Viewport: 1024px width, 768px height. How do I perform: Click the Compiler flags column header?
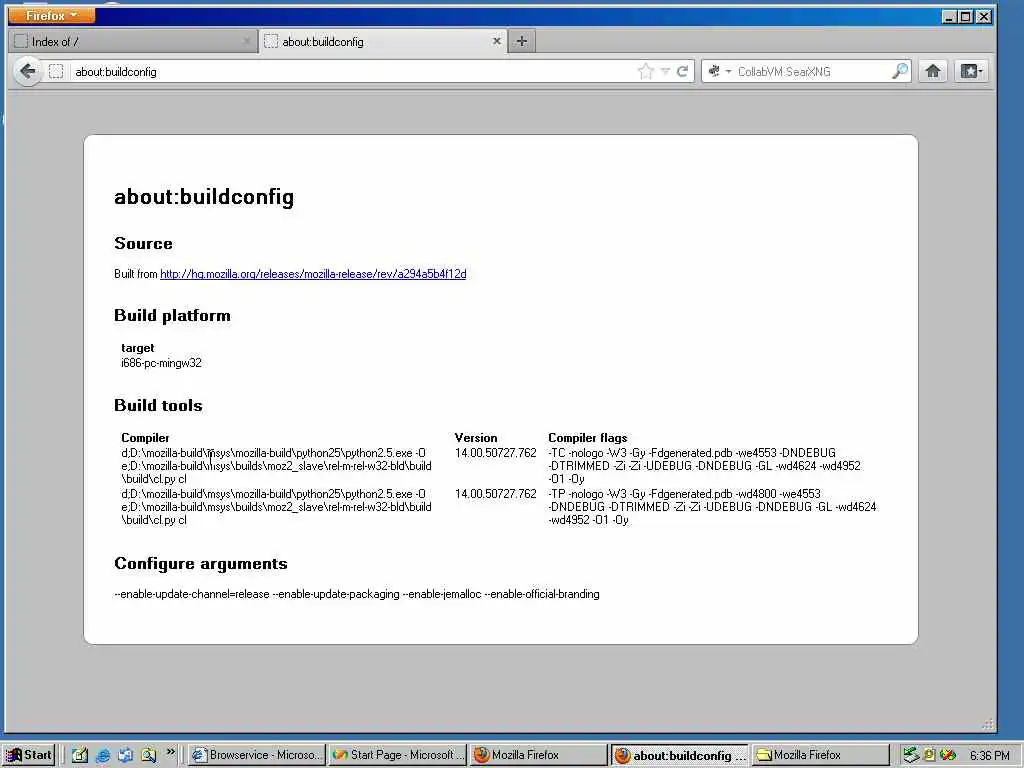click(587, 438)
